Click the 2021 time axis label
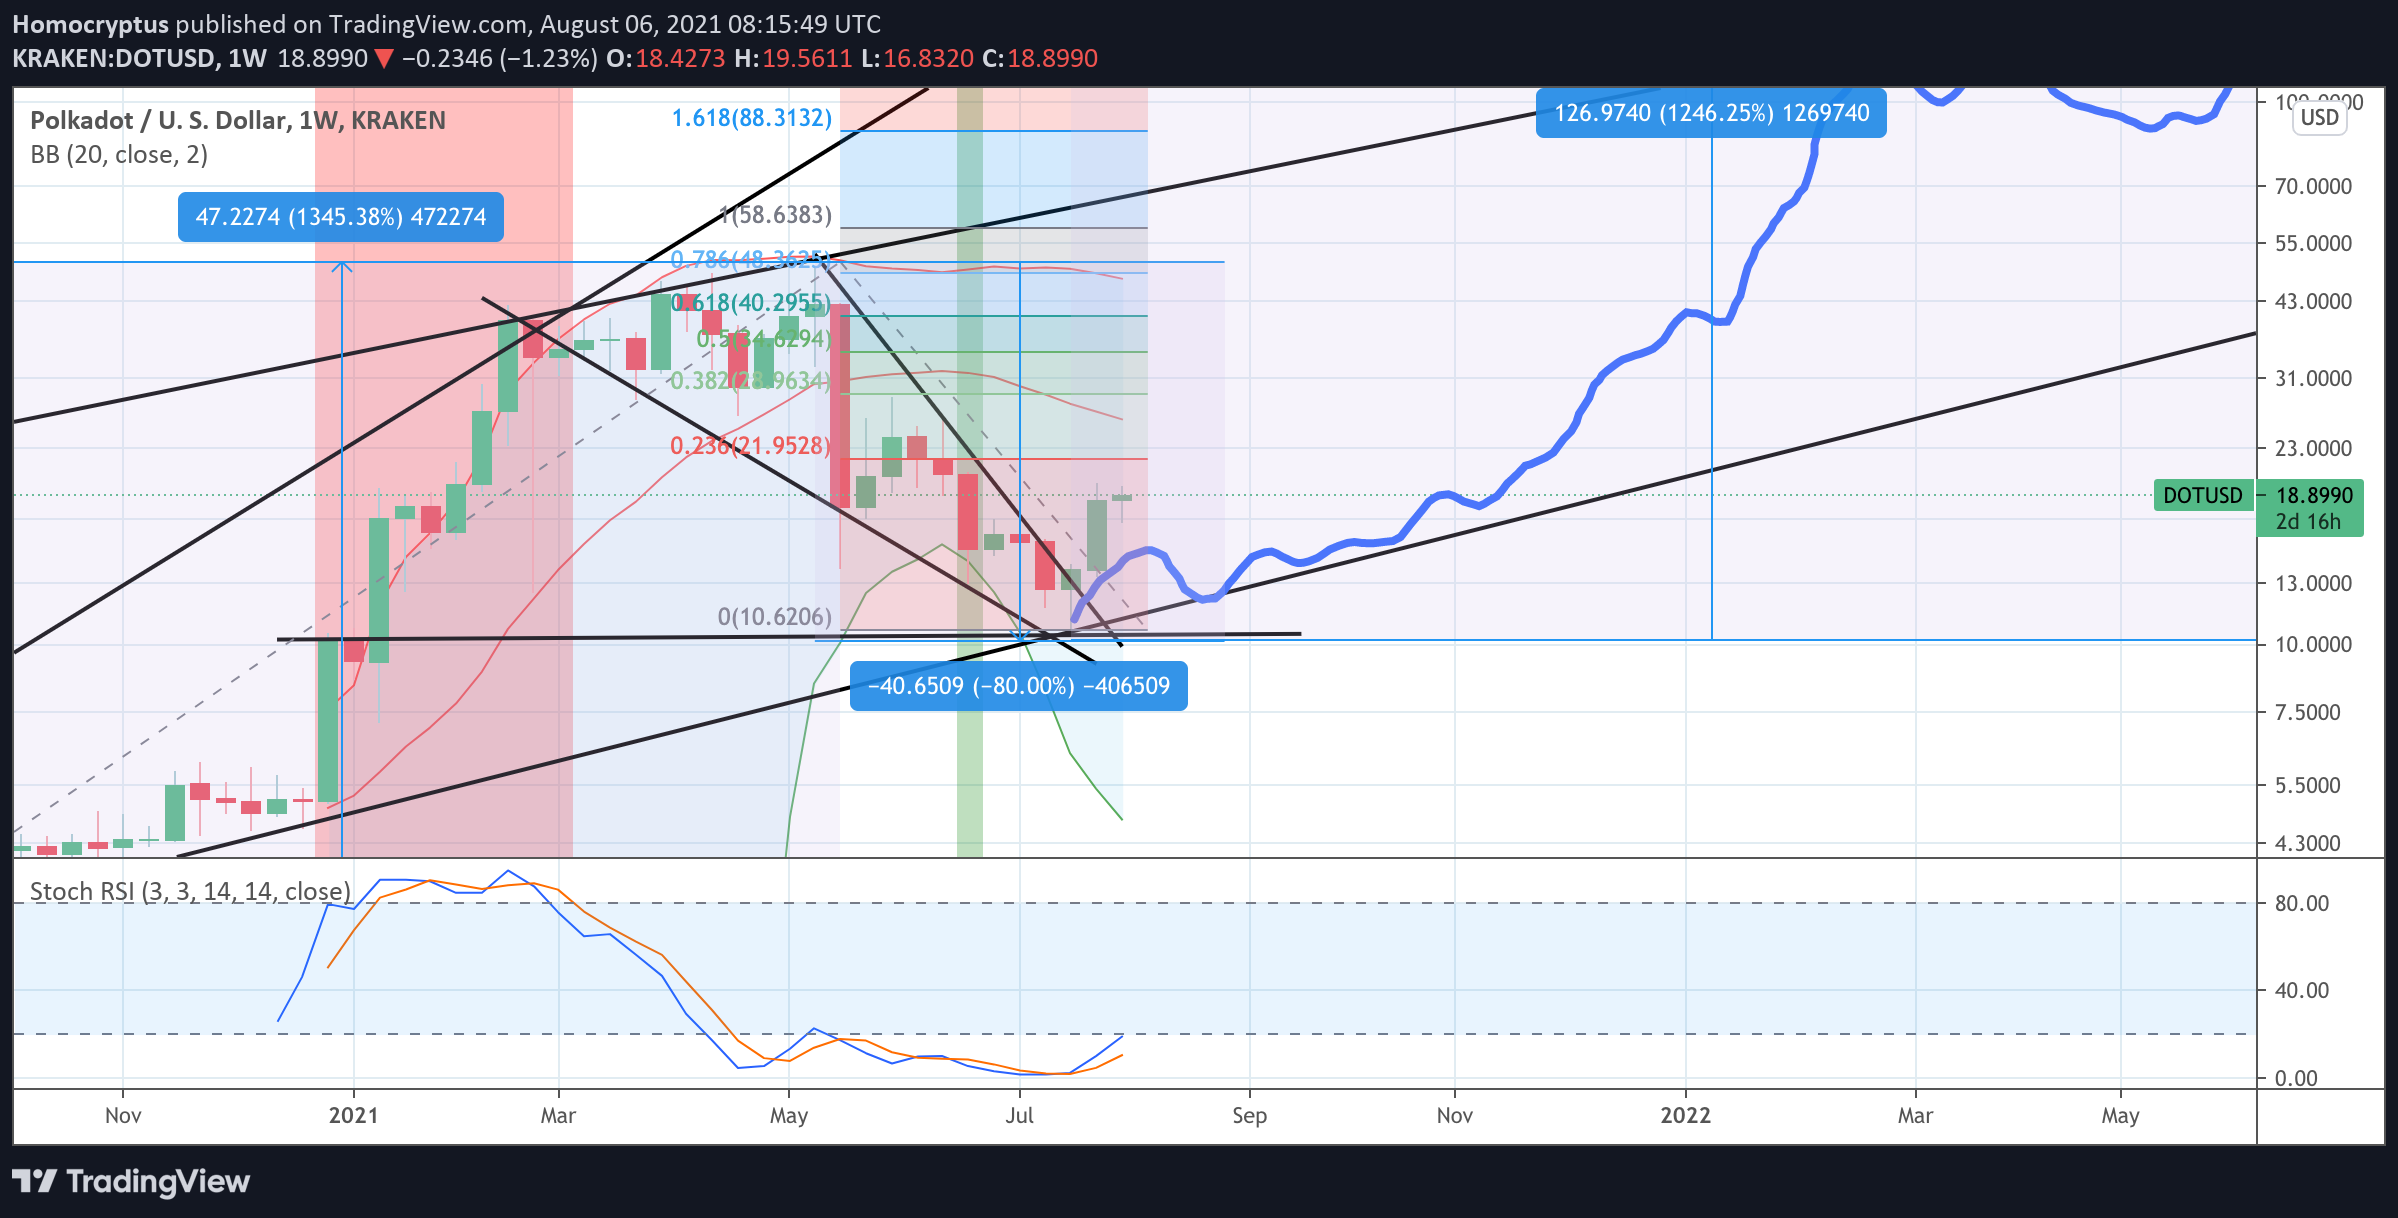The height and width of the screenshot is (1218, 2398). coord(353,1115)
